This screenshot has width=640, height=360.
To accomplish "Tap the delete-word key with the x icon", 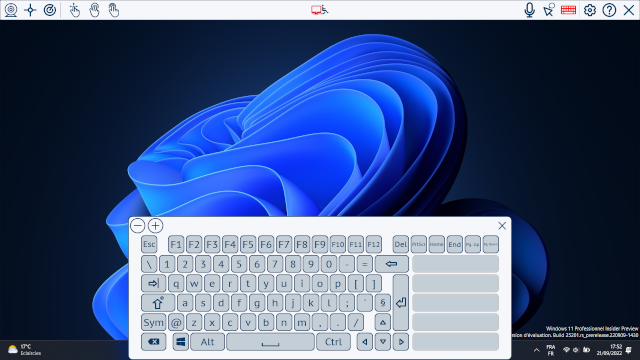I will coord(153,342).
